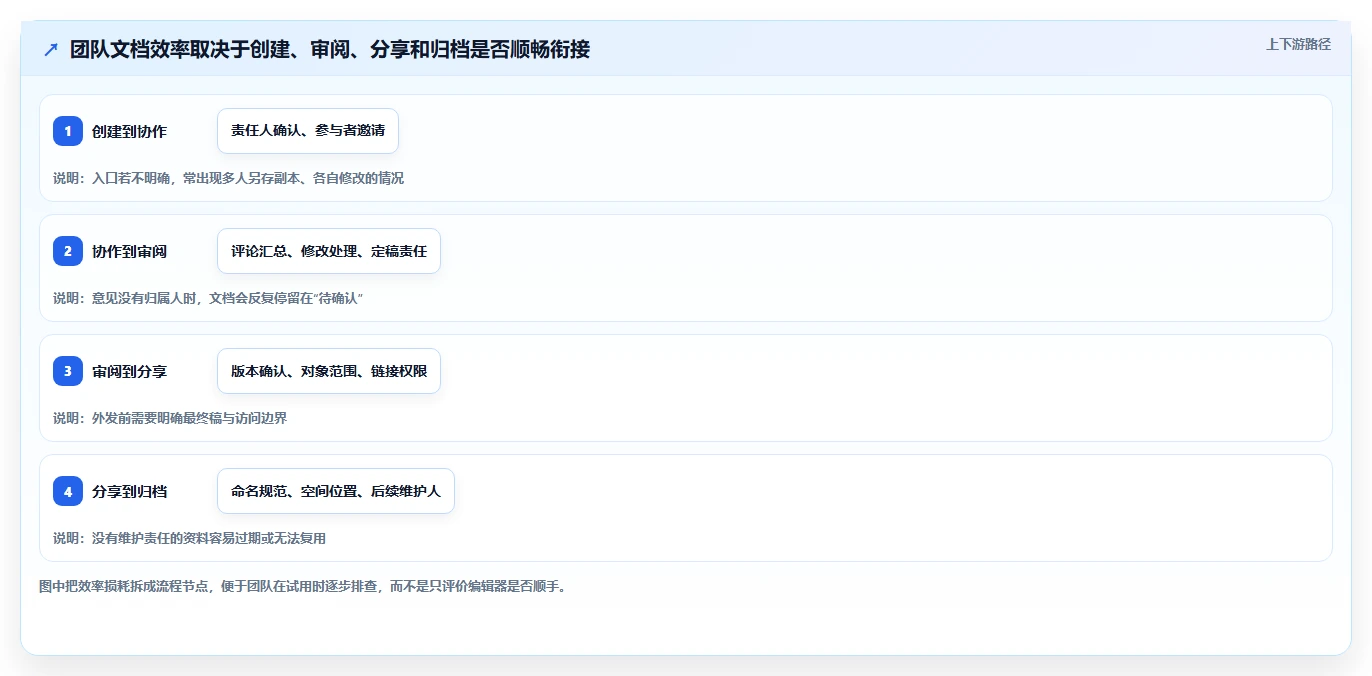Viewport: 1372px width, 676px height.
Task: Click the number 3 step badge
Action: tap(68, 371)
